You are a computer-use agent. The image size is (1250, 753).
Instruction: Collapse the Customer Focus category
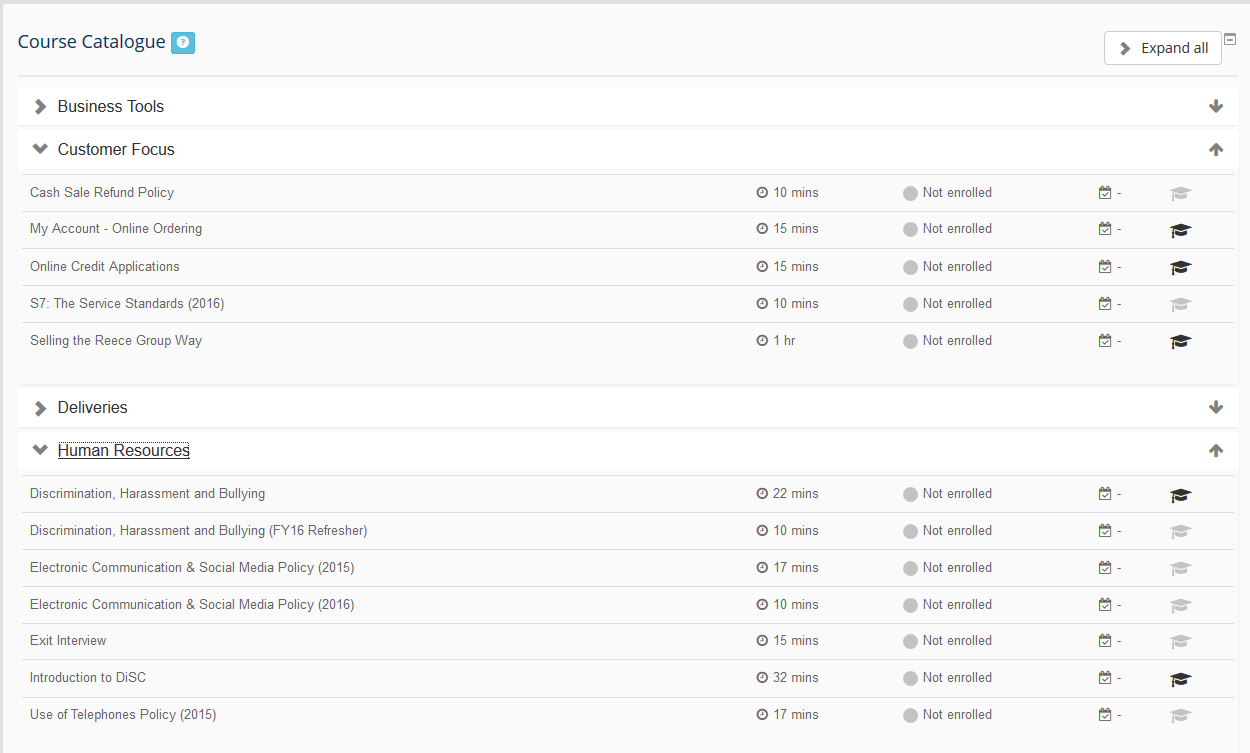115,149
